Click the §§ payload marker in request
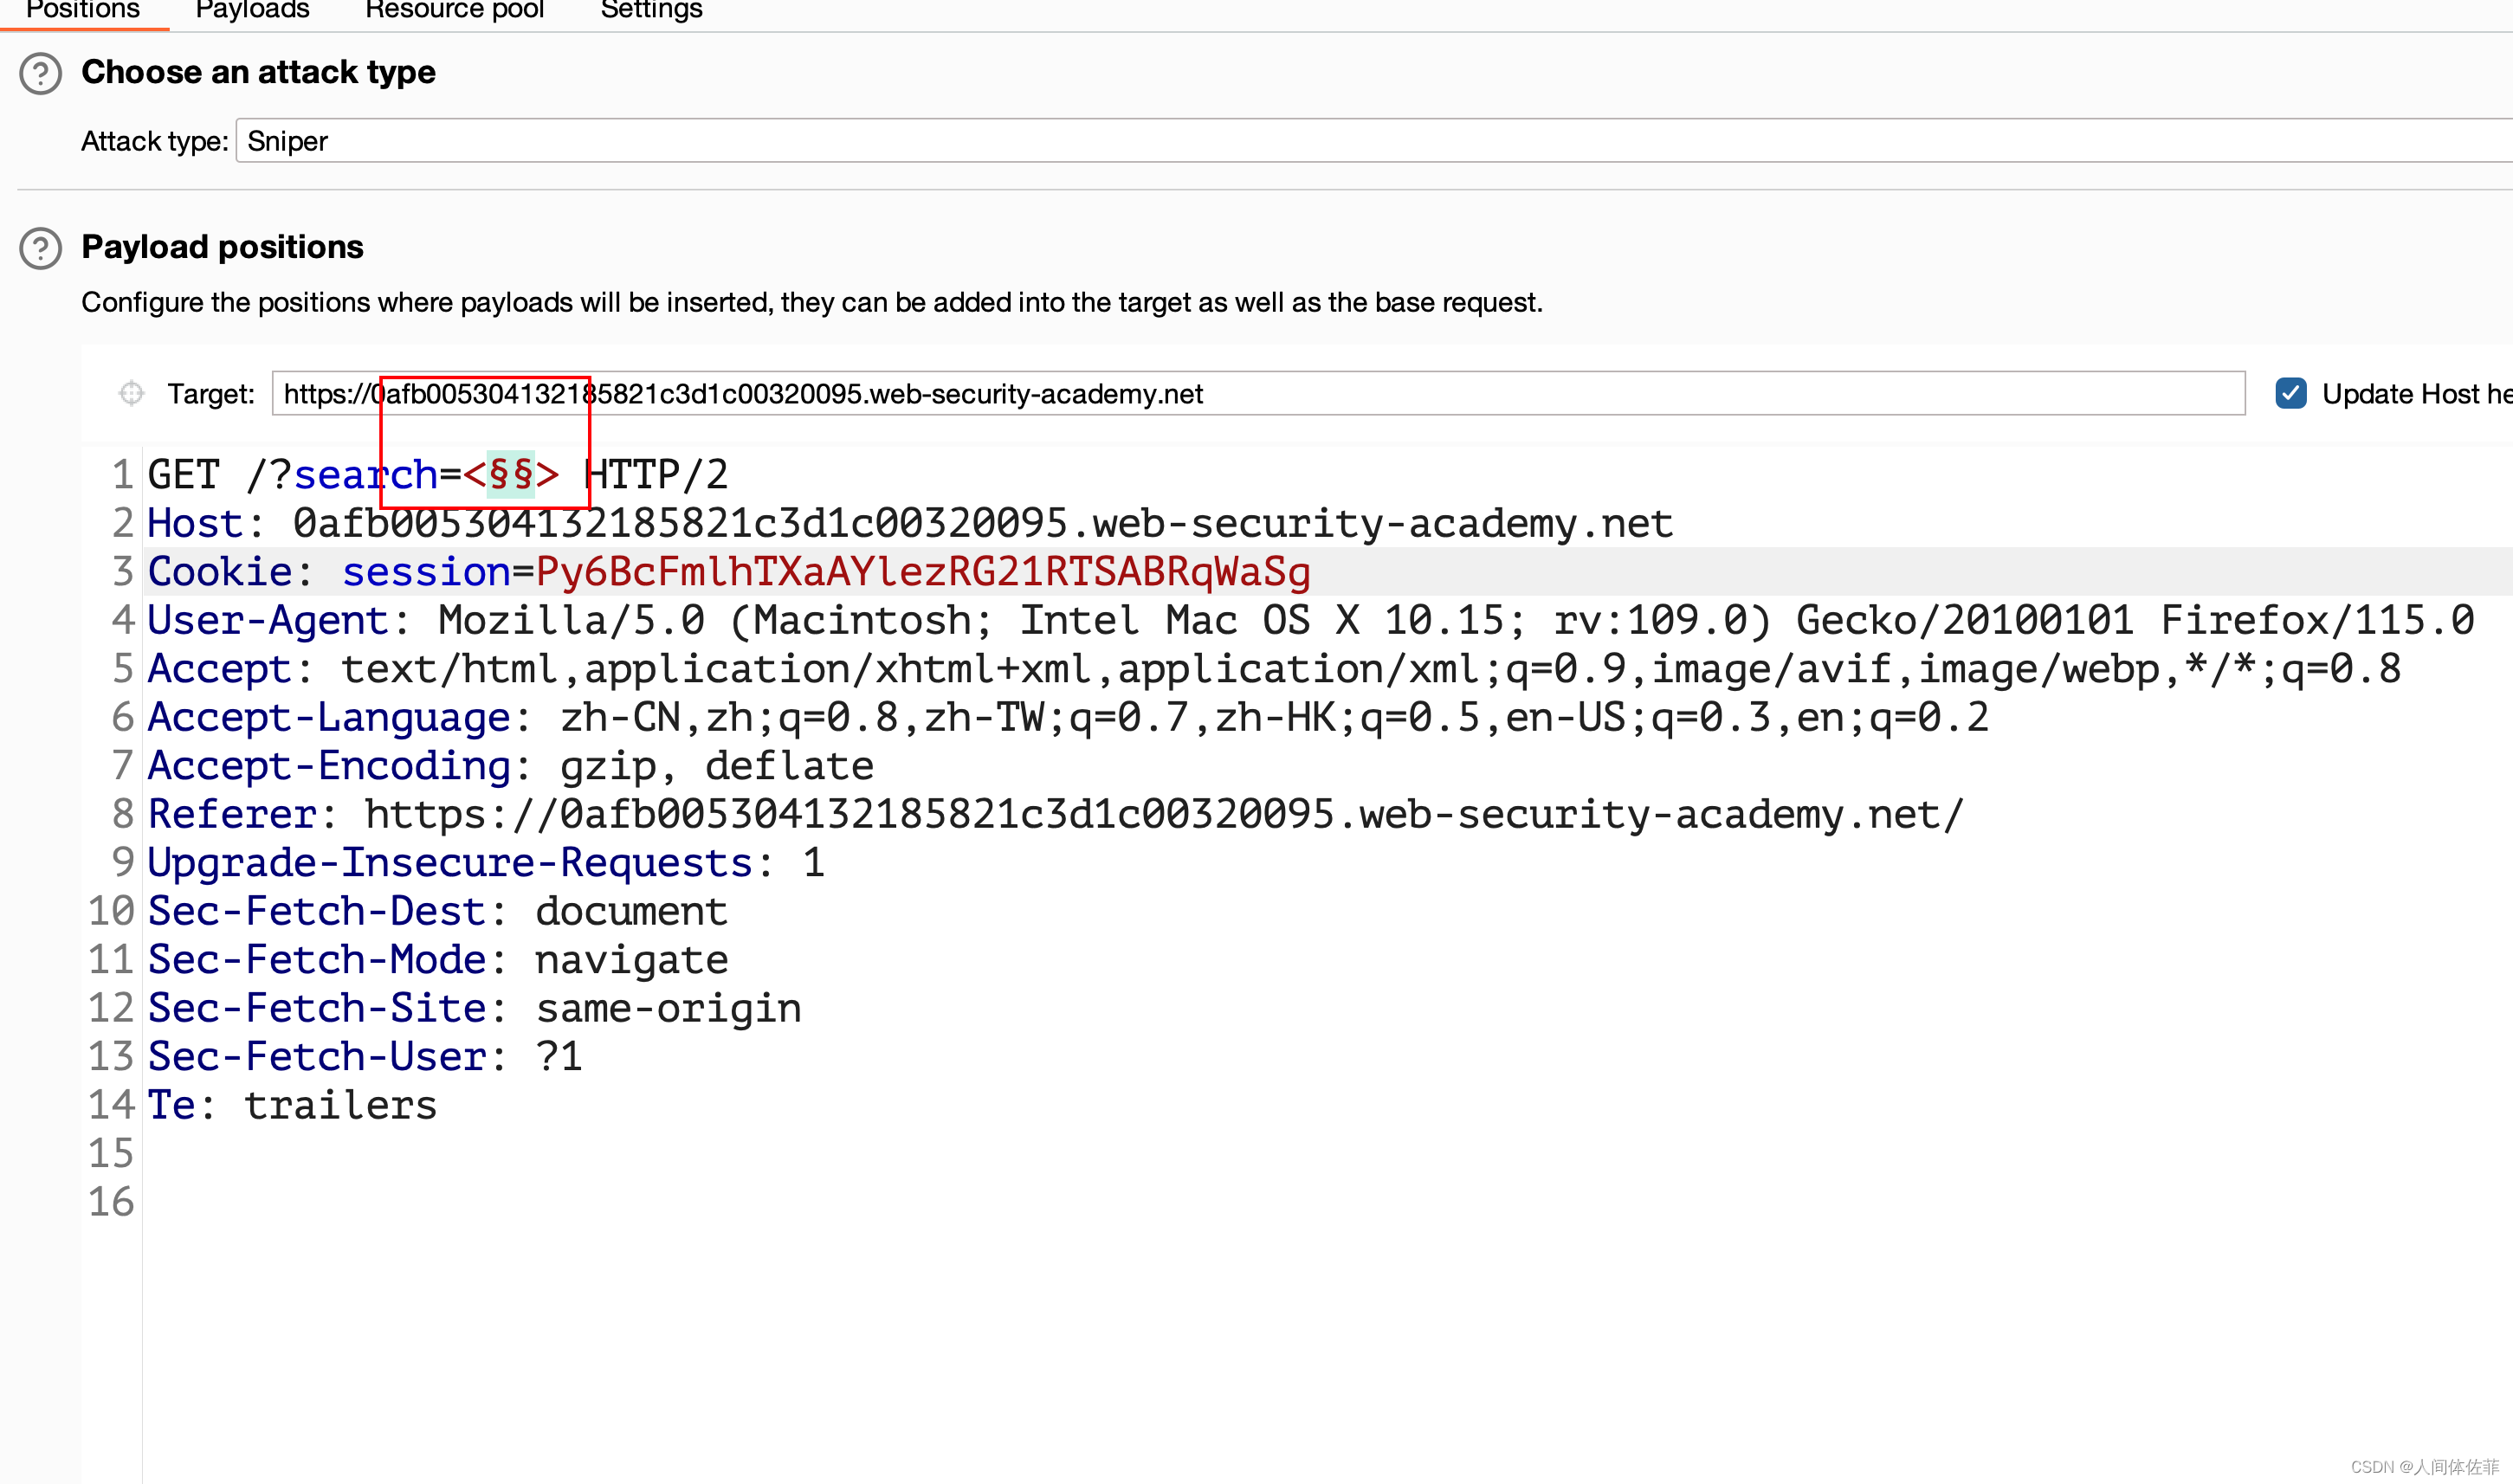This screenshot has width=2513, height=1484. pyautogui.click(x=510, y=475)
